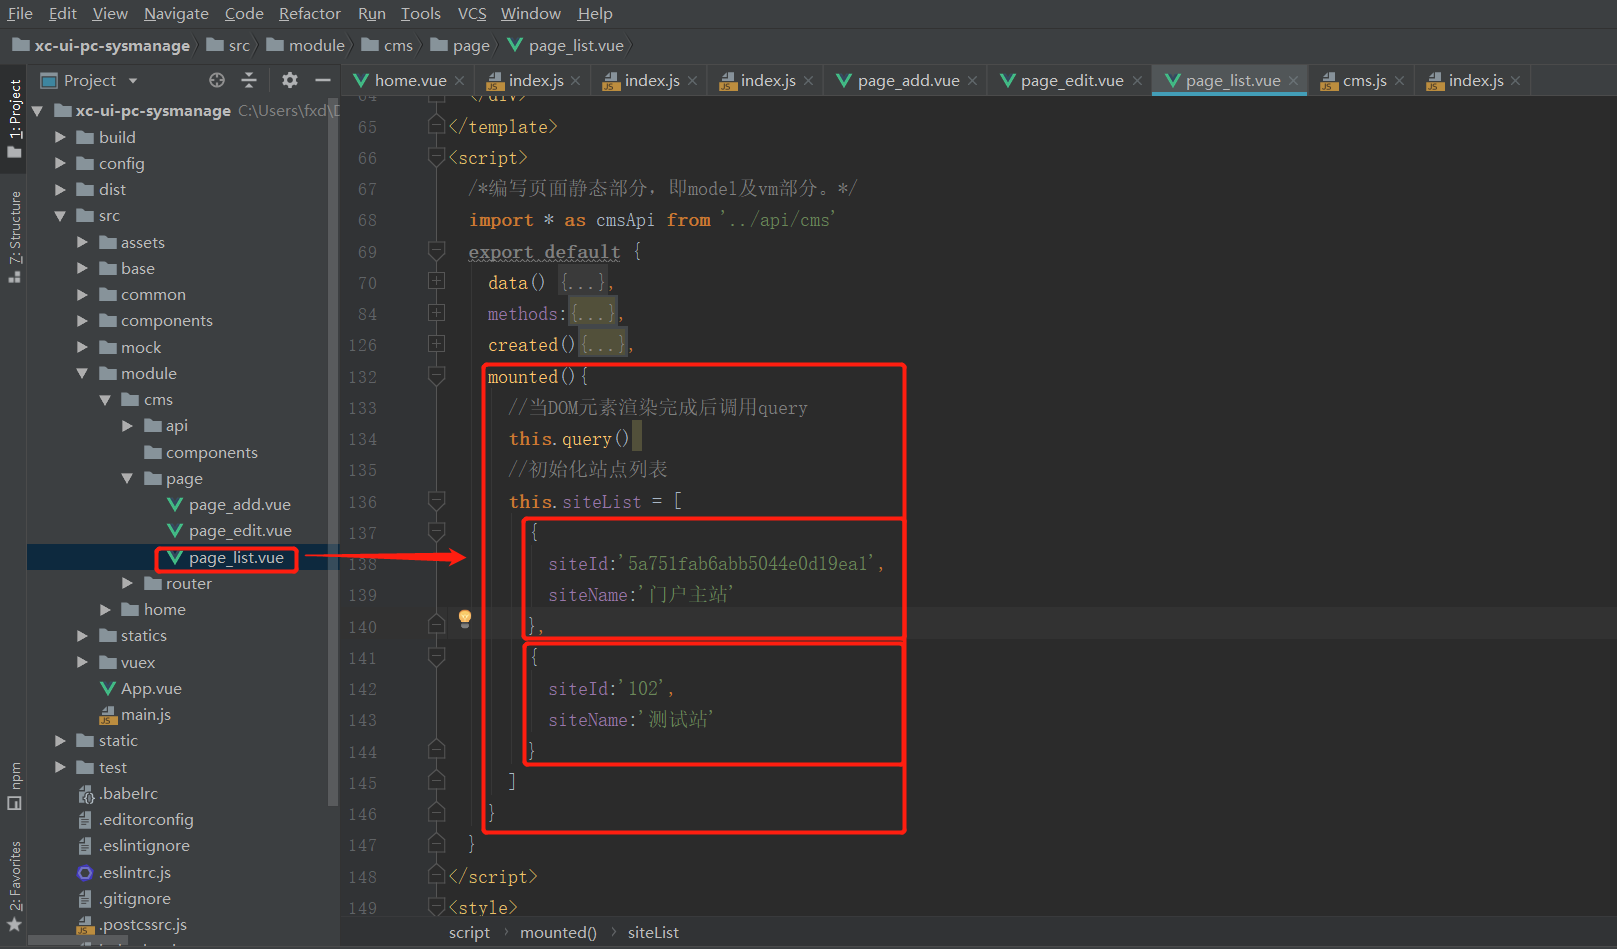The height and width of the screenshot is (949, 1617).
Task: Switch to the page_edit.vue tab
Action: 1071,80
